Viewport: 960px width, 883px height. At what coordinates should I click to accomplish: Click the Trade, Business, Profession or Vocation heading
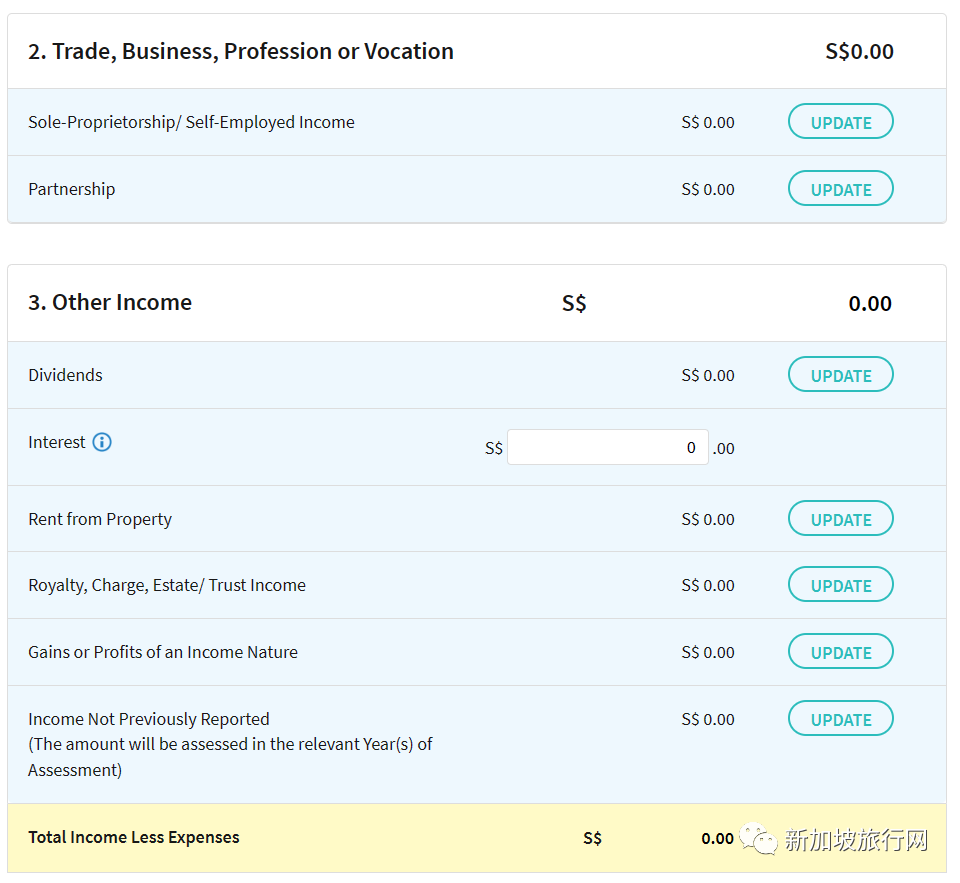coord(241,51)
